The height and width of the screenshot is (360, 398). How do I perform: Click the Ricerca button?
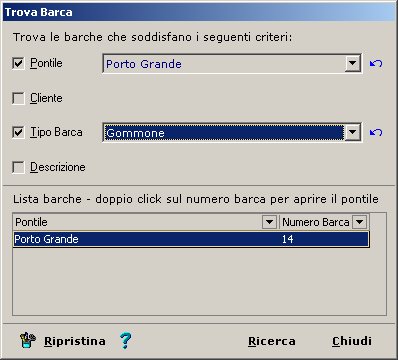[272, 341]
